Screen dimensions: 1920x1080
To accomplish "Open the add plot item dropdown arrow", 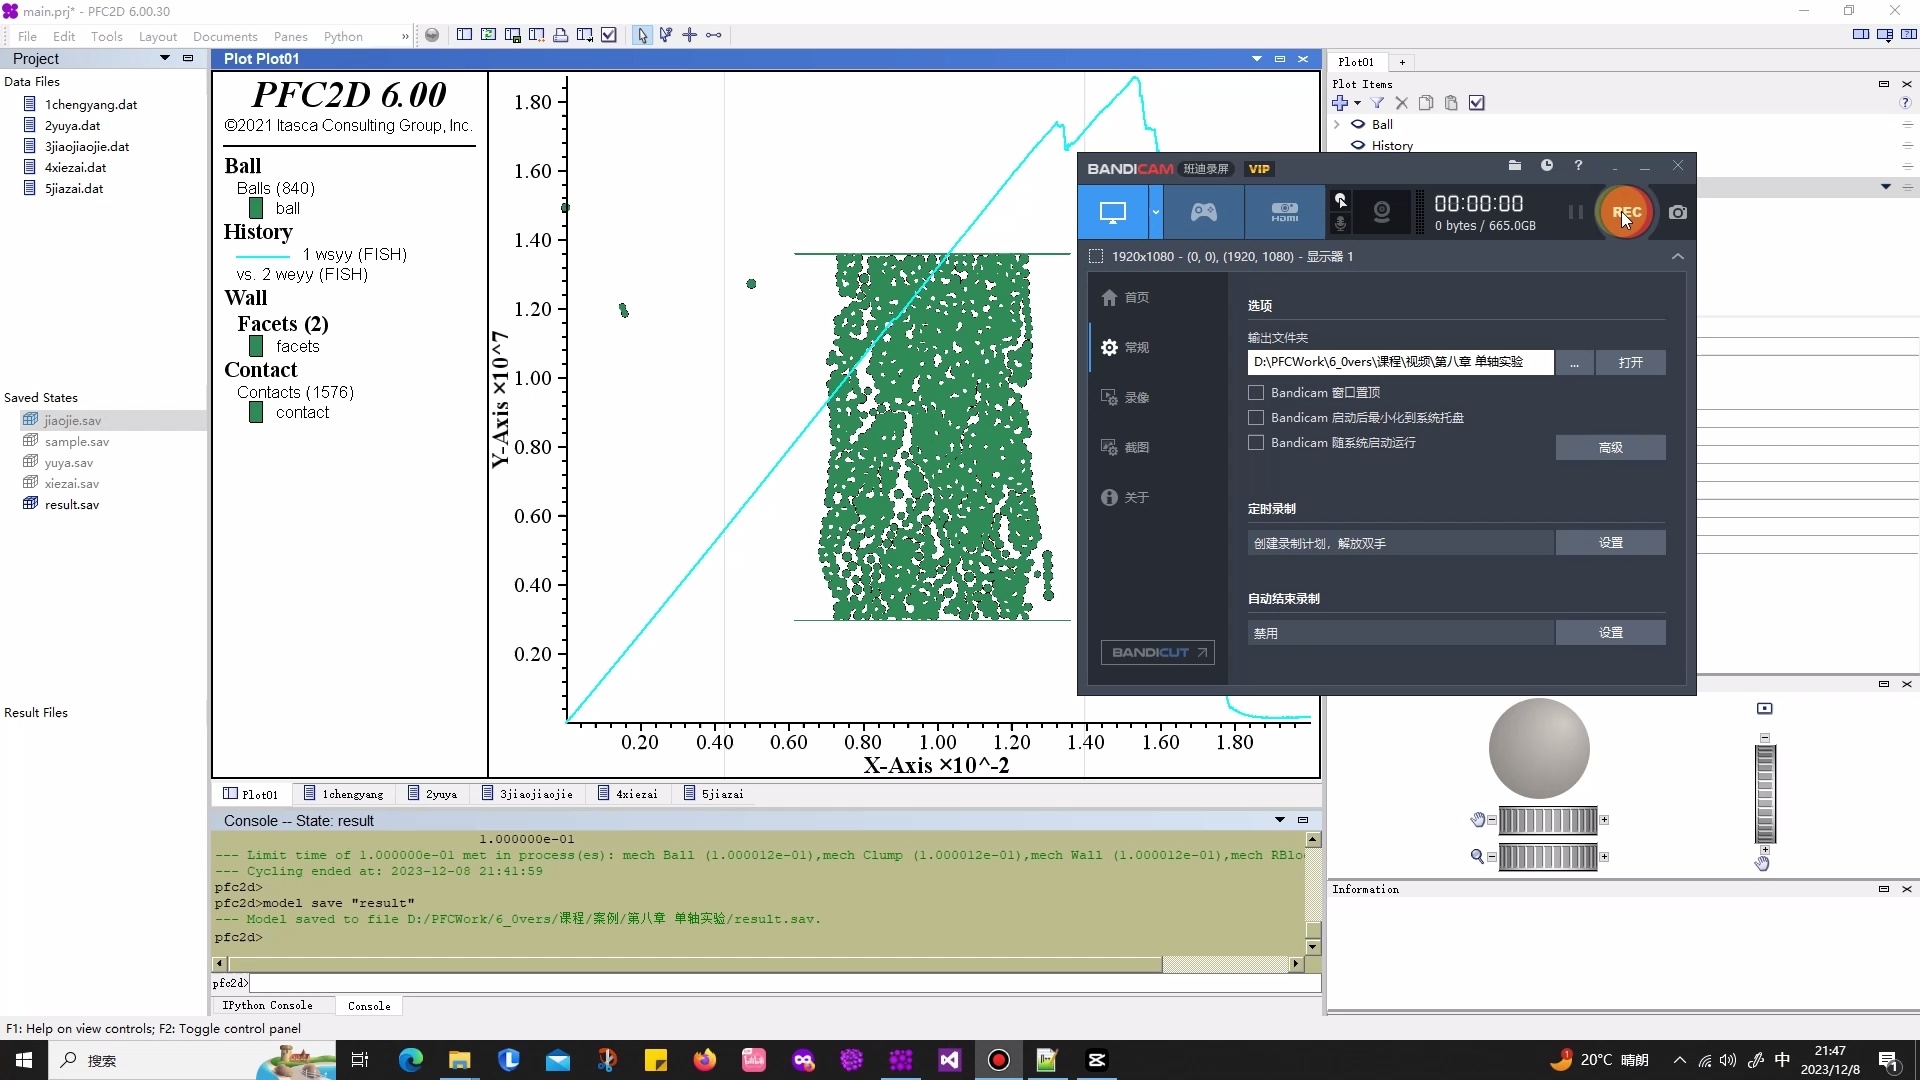I will pyautogui.click(x=1357, y=103).
